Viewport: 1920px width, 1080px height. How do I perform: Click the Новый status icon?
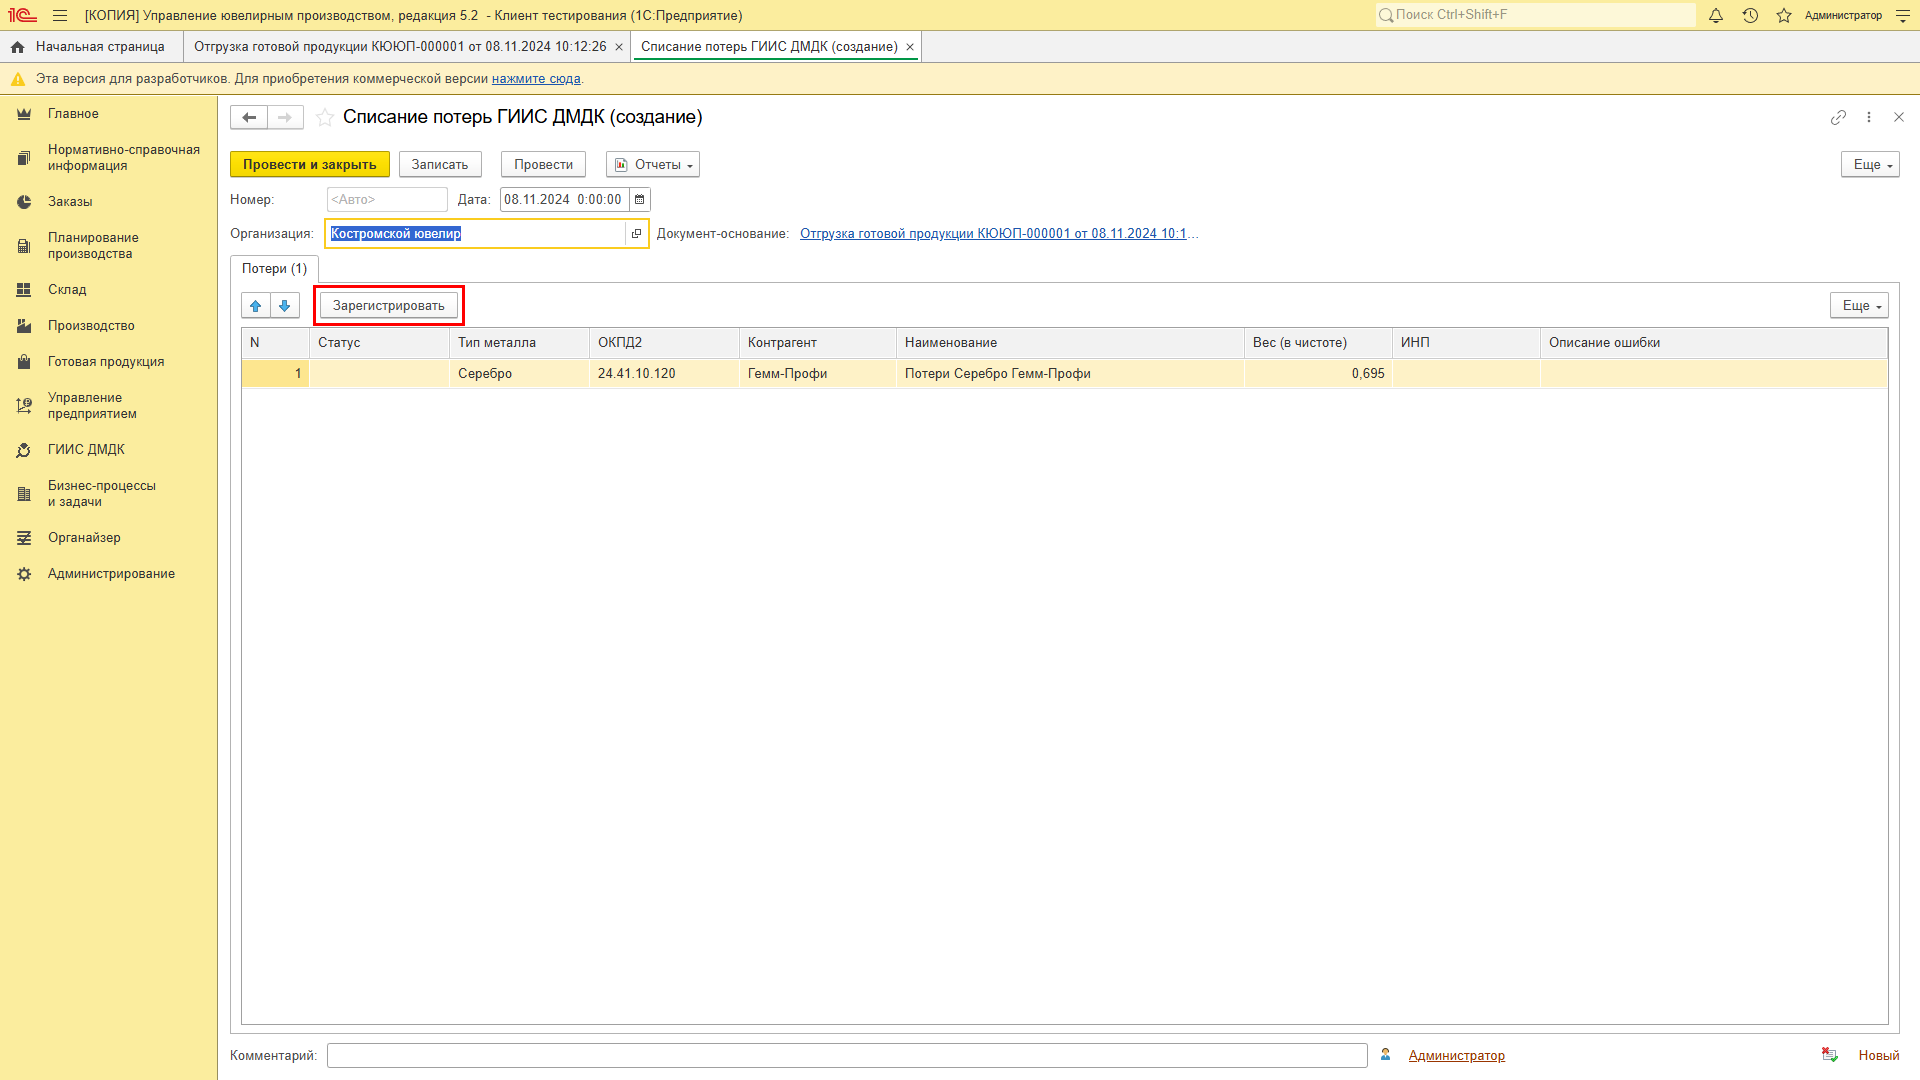[1829, 1056]
